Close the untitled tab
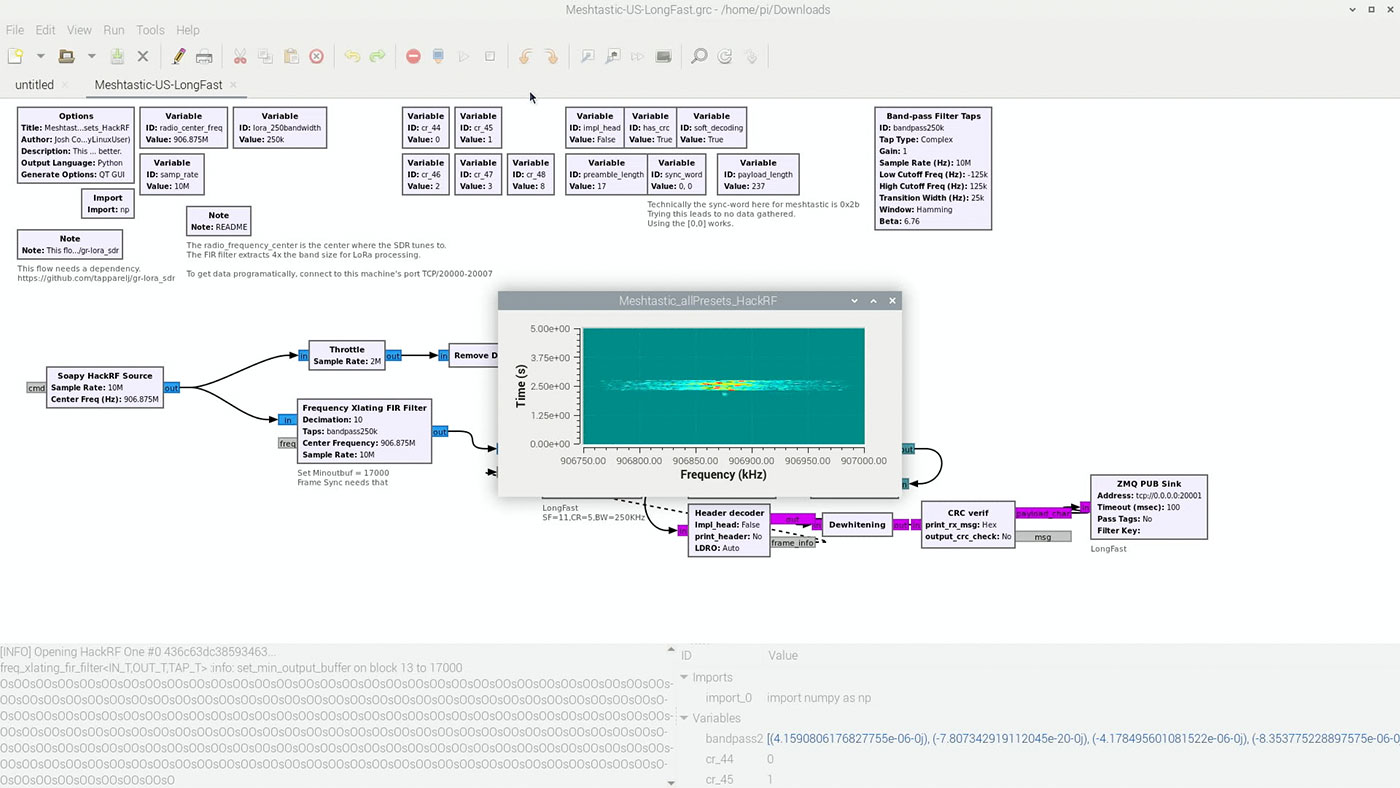 [x=65, y=85]
